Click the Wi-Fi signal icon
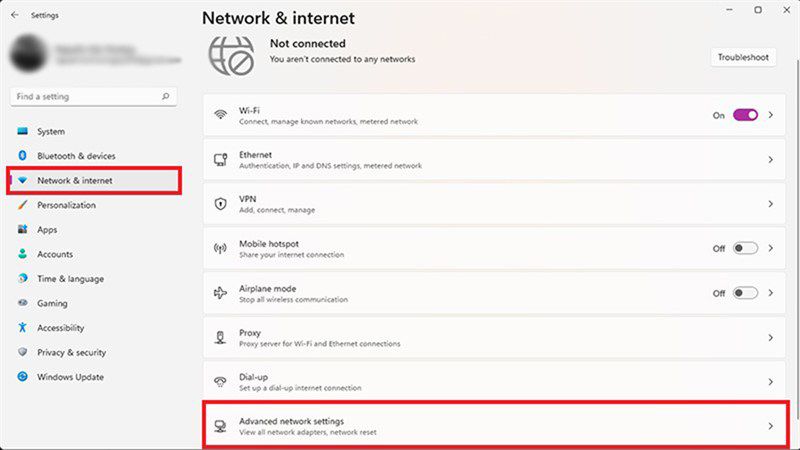Image resolution: width=800 pixels, height=450 pixels. pos(220,115)
